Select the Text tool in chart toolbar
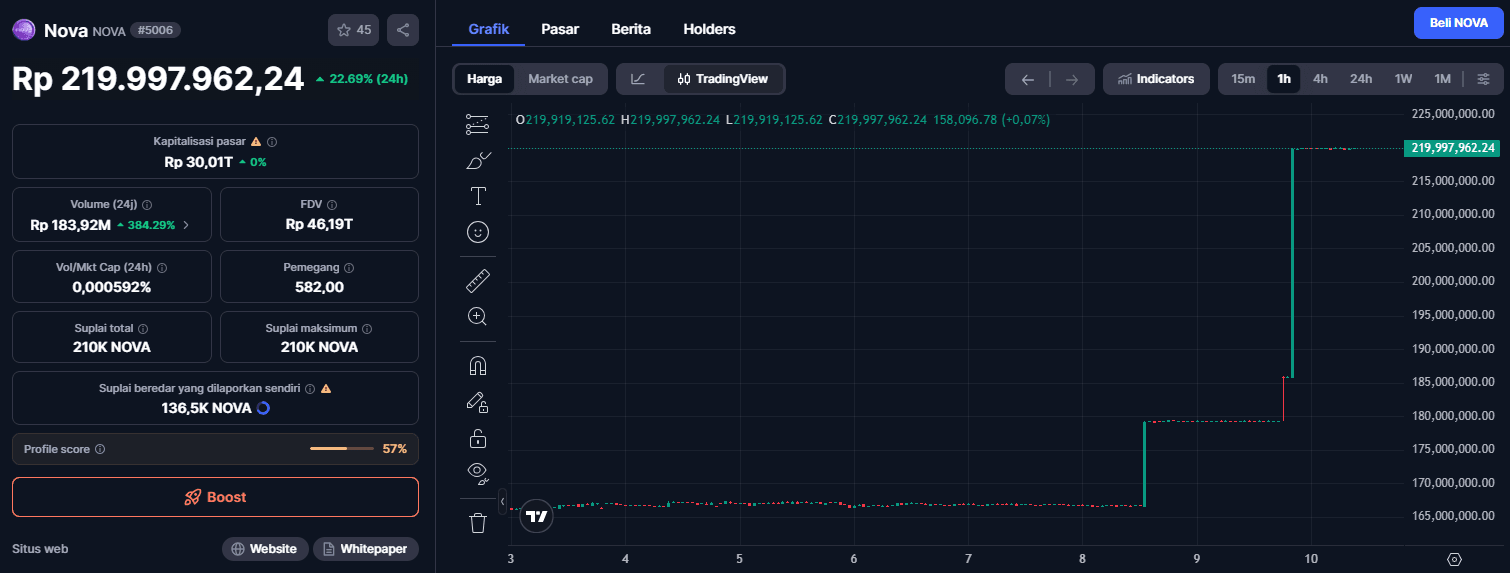 pos(478,195)
